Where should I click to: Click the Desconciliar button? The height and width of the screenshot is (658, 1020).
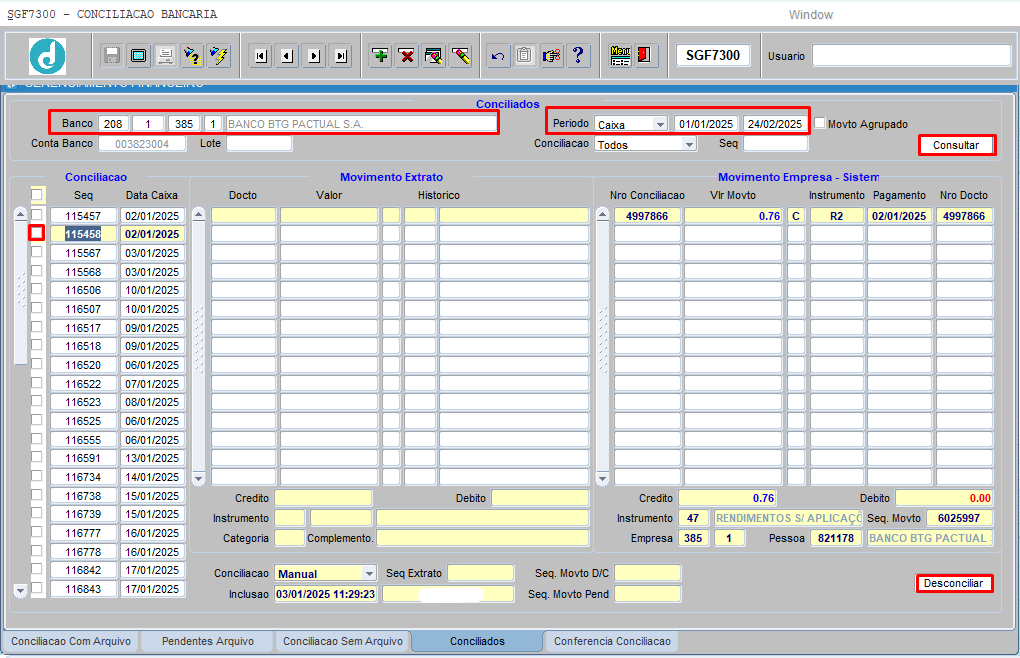tap(954, 583)
